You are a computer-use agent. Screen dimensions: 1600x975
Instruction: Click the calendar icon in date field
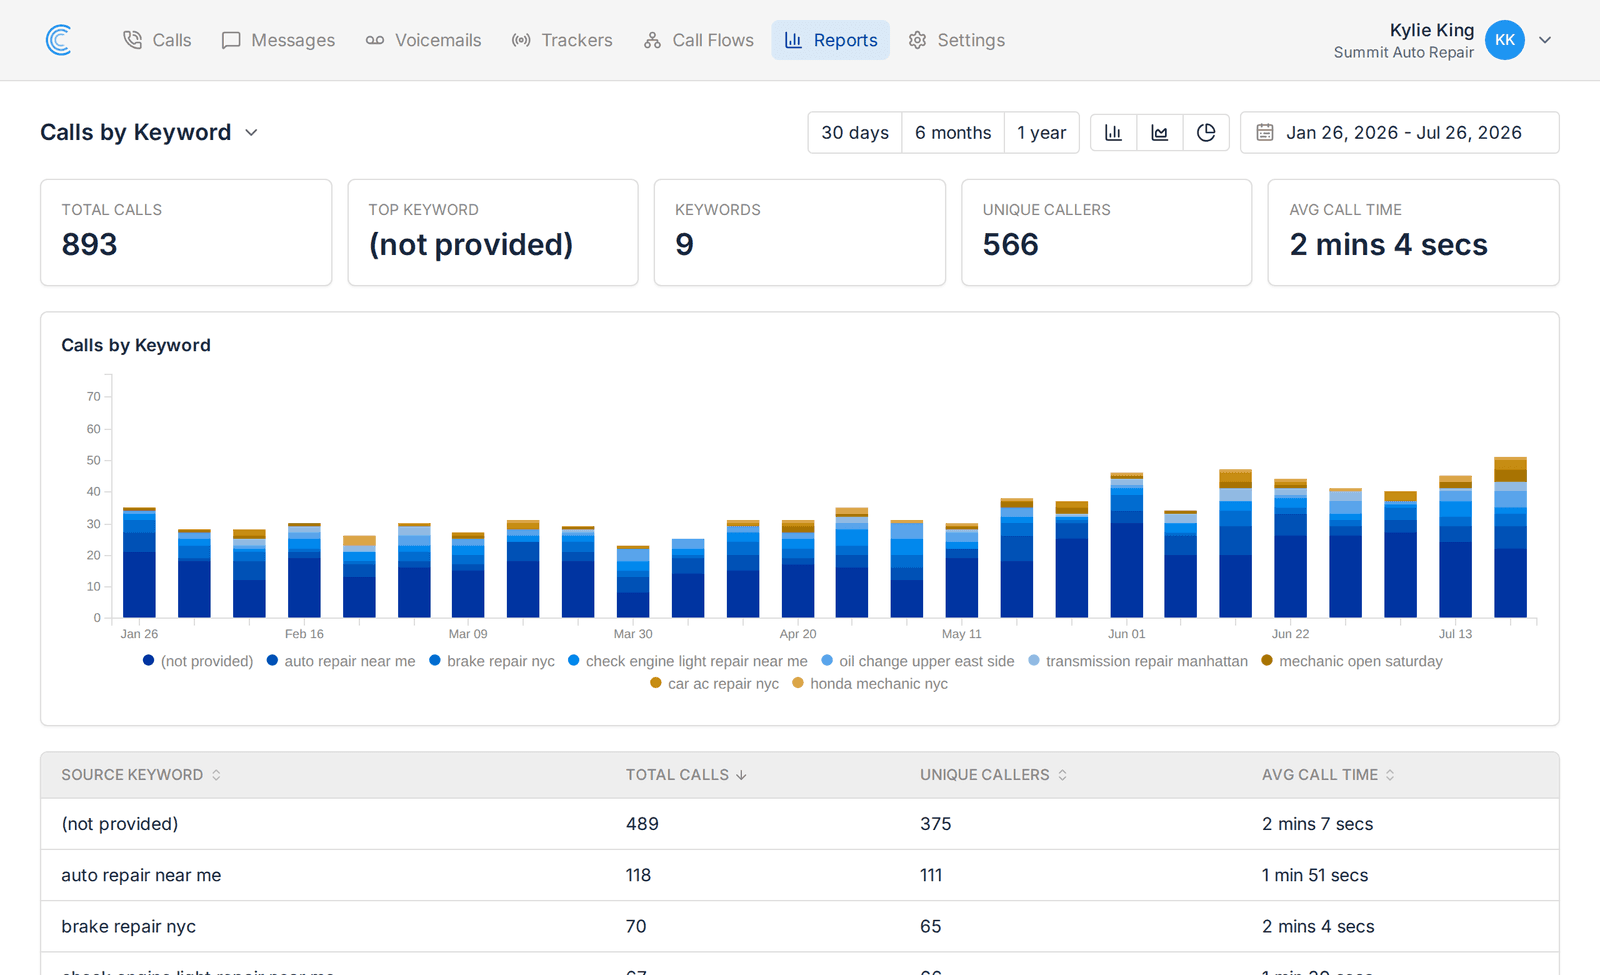1265,132
